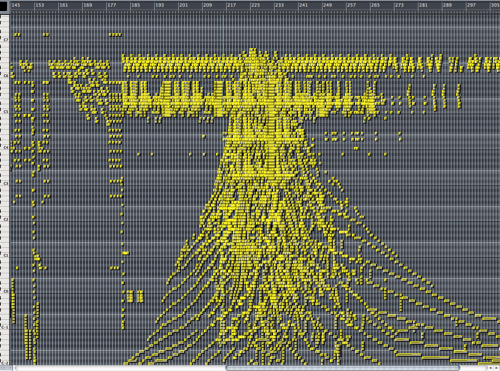
Task: Move playhead to bar 201
Action: [x=183, y=5]
